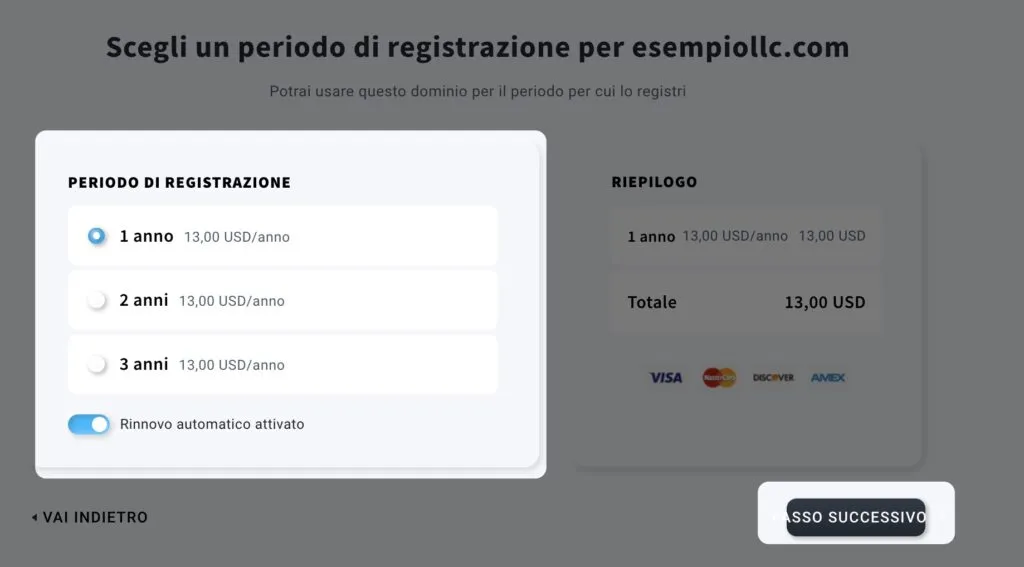Disable the Rinnovo automatico toggle

tap(89, 425)
